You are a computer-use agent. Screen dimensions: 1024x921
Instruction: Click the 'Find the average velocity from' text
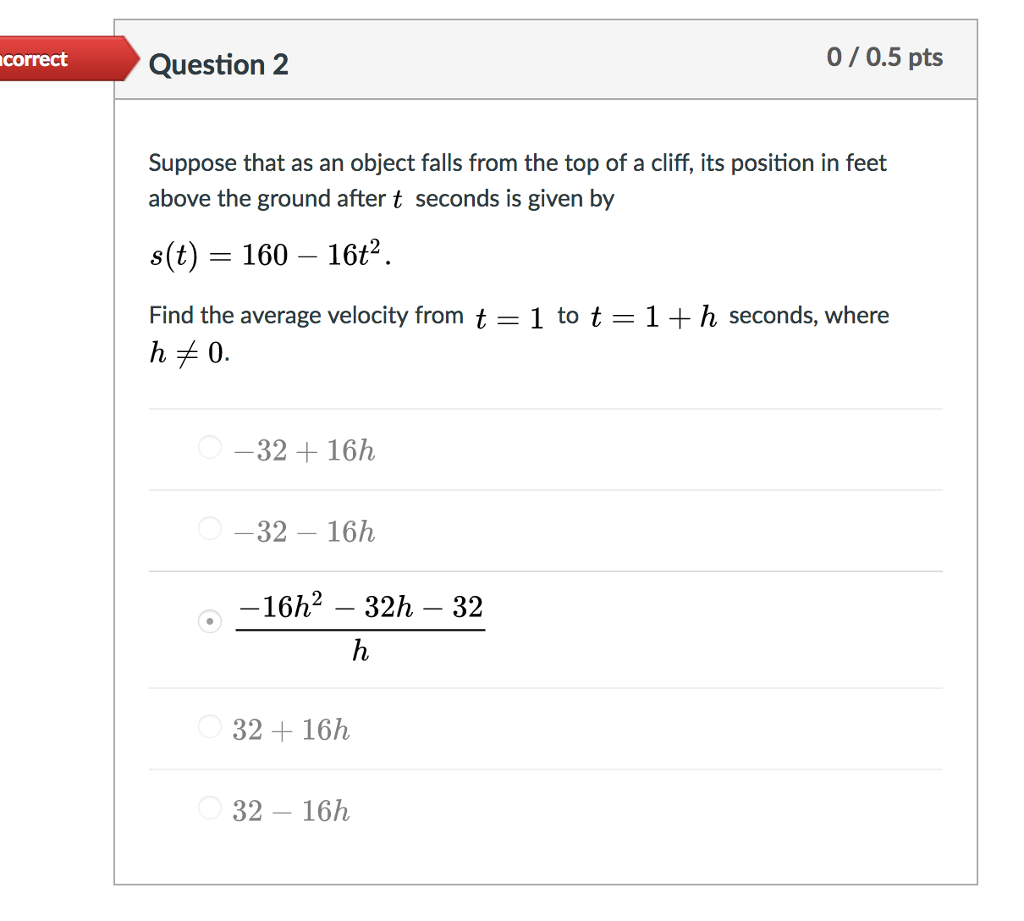click(306, 316)
